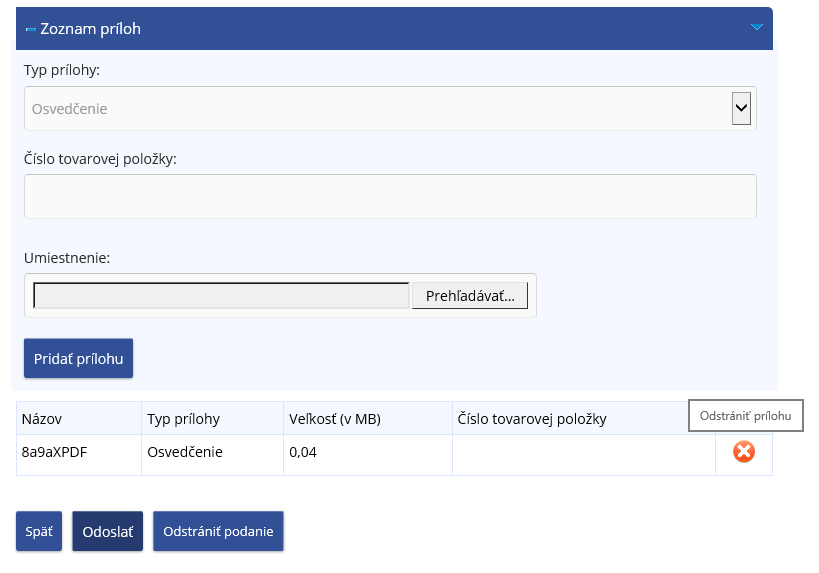Click the Odstrániť podanie button

point(218,531)
